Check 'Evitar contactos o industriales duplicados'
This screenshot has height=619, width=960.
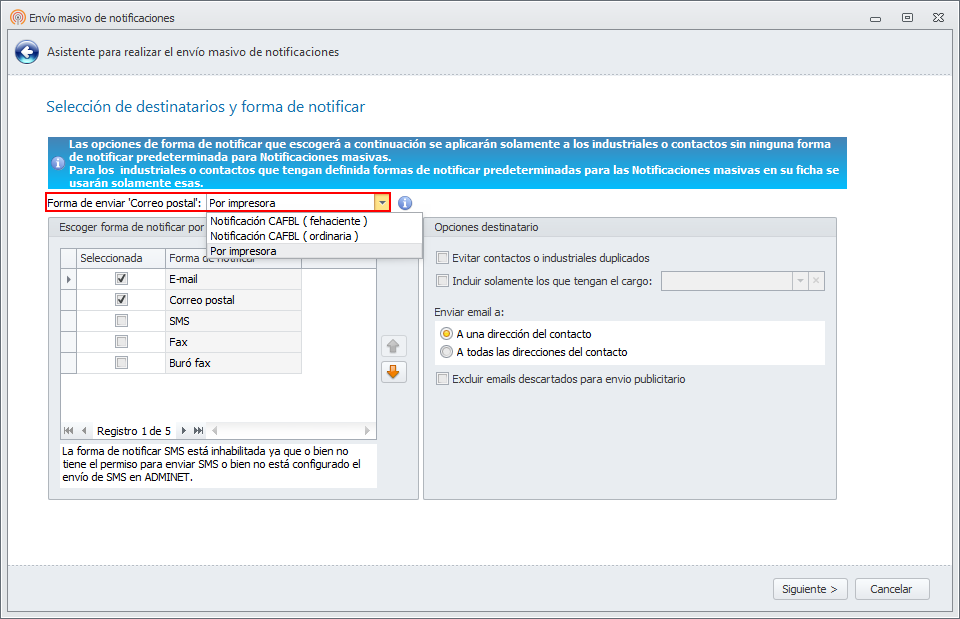click(443, 258)
